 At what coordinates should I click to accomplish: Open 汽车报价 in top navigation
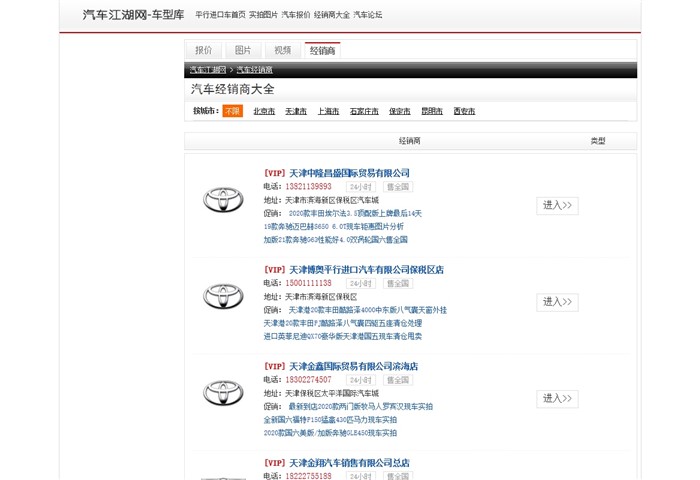coord(296,15)
